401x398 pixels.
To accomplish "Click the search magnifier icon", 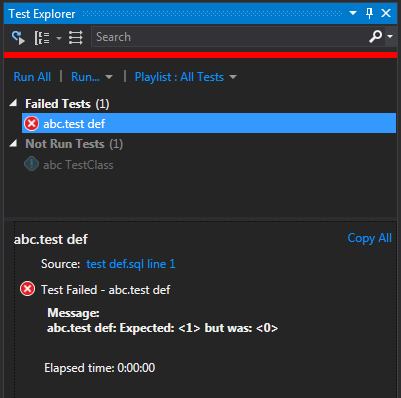I will (x=375, y=37).
